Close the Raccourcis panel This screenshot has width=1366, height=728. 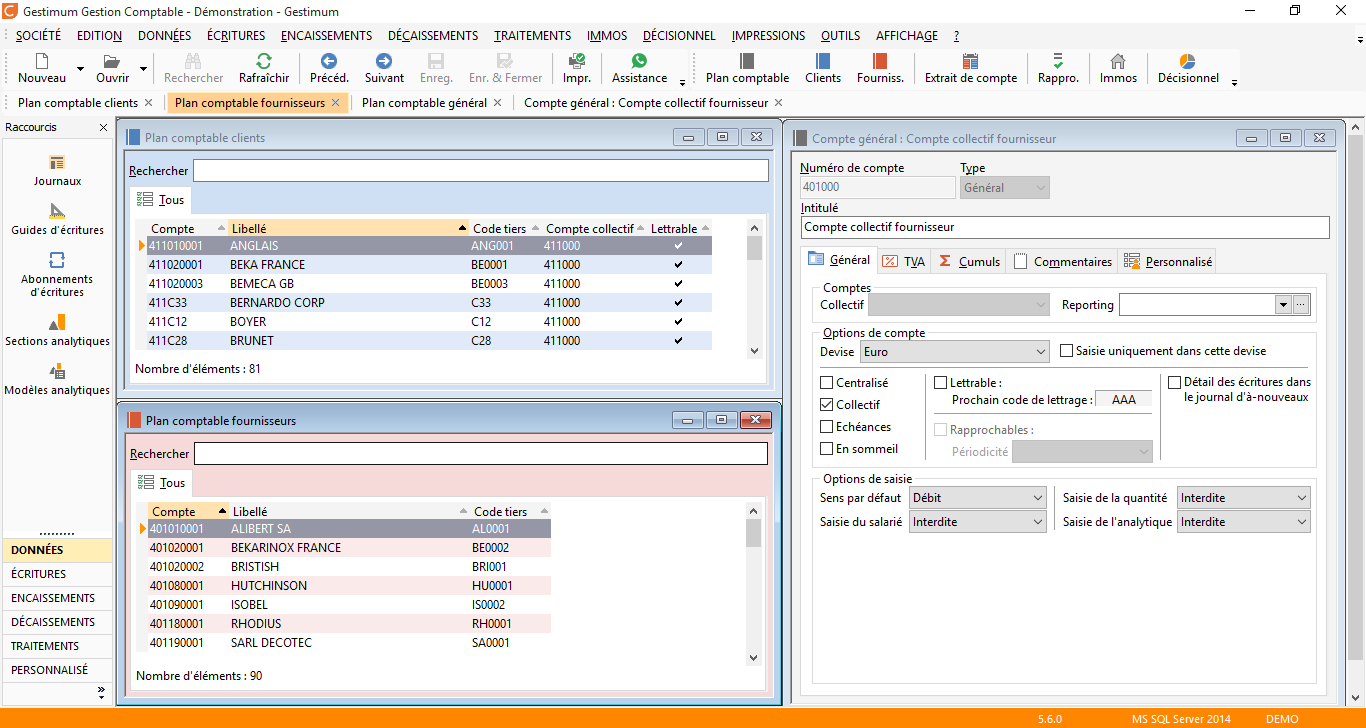103,128
